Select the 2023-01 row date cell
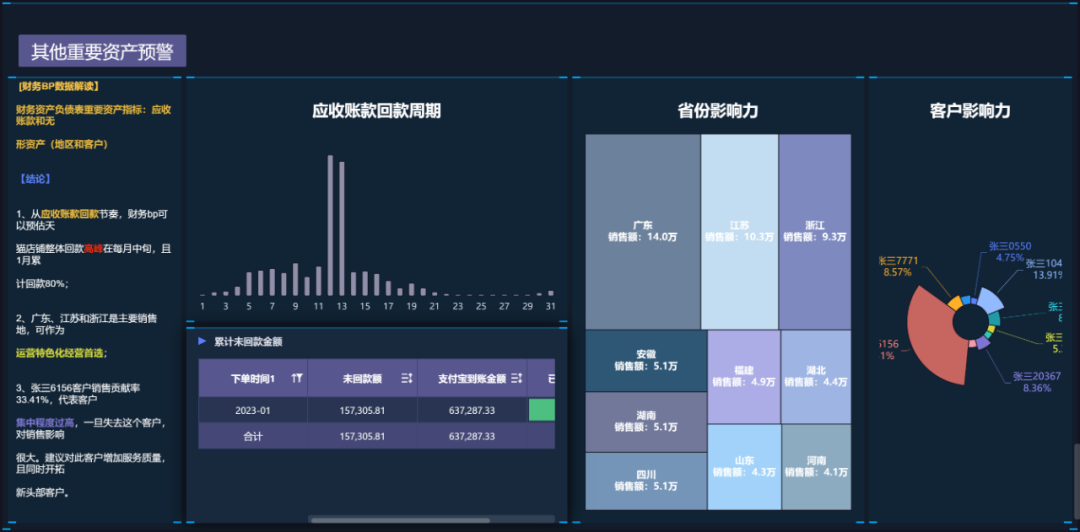Image resolution: width=1080 pixels, height=532 pixels. tap(253, 410)
